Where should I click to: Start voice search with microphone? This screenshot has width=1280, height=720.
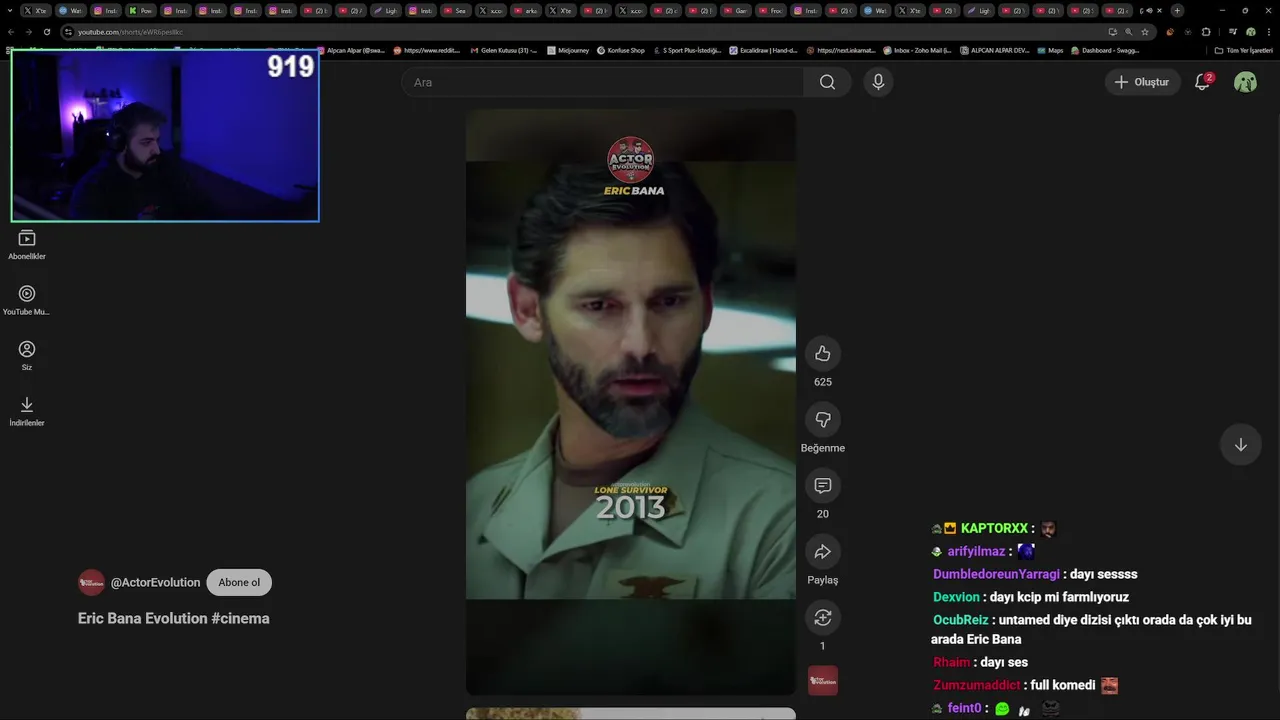[x=878, y=82]
